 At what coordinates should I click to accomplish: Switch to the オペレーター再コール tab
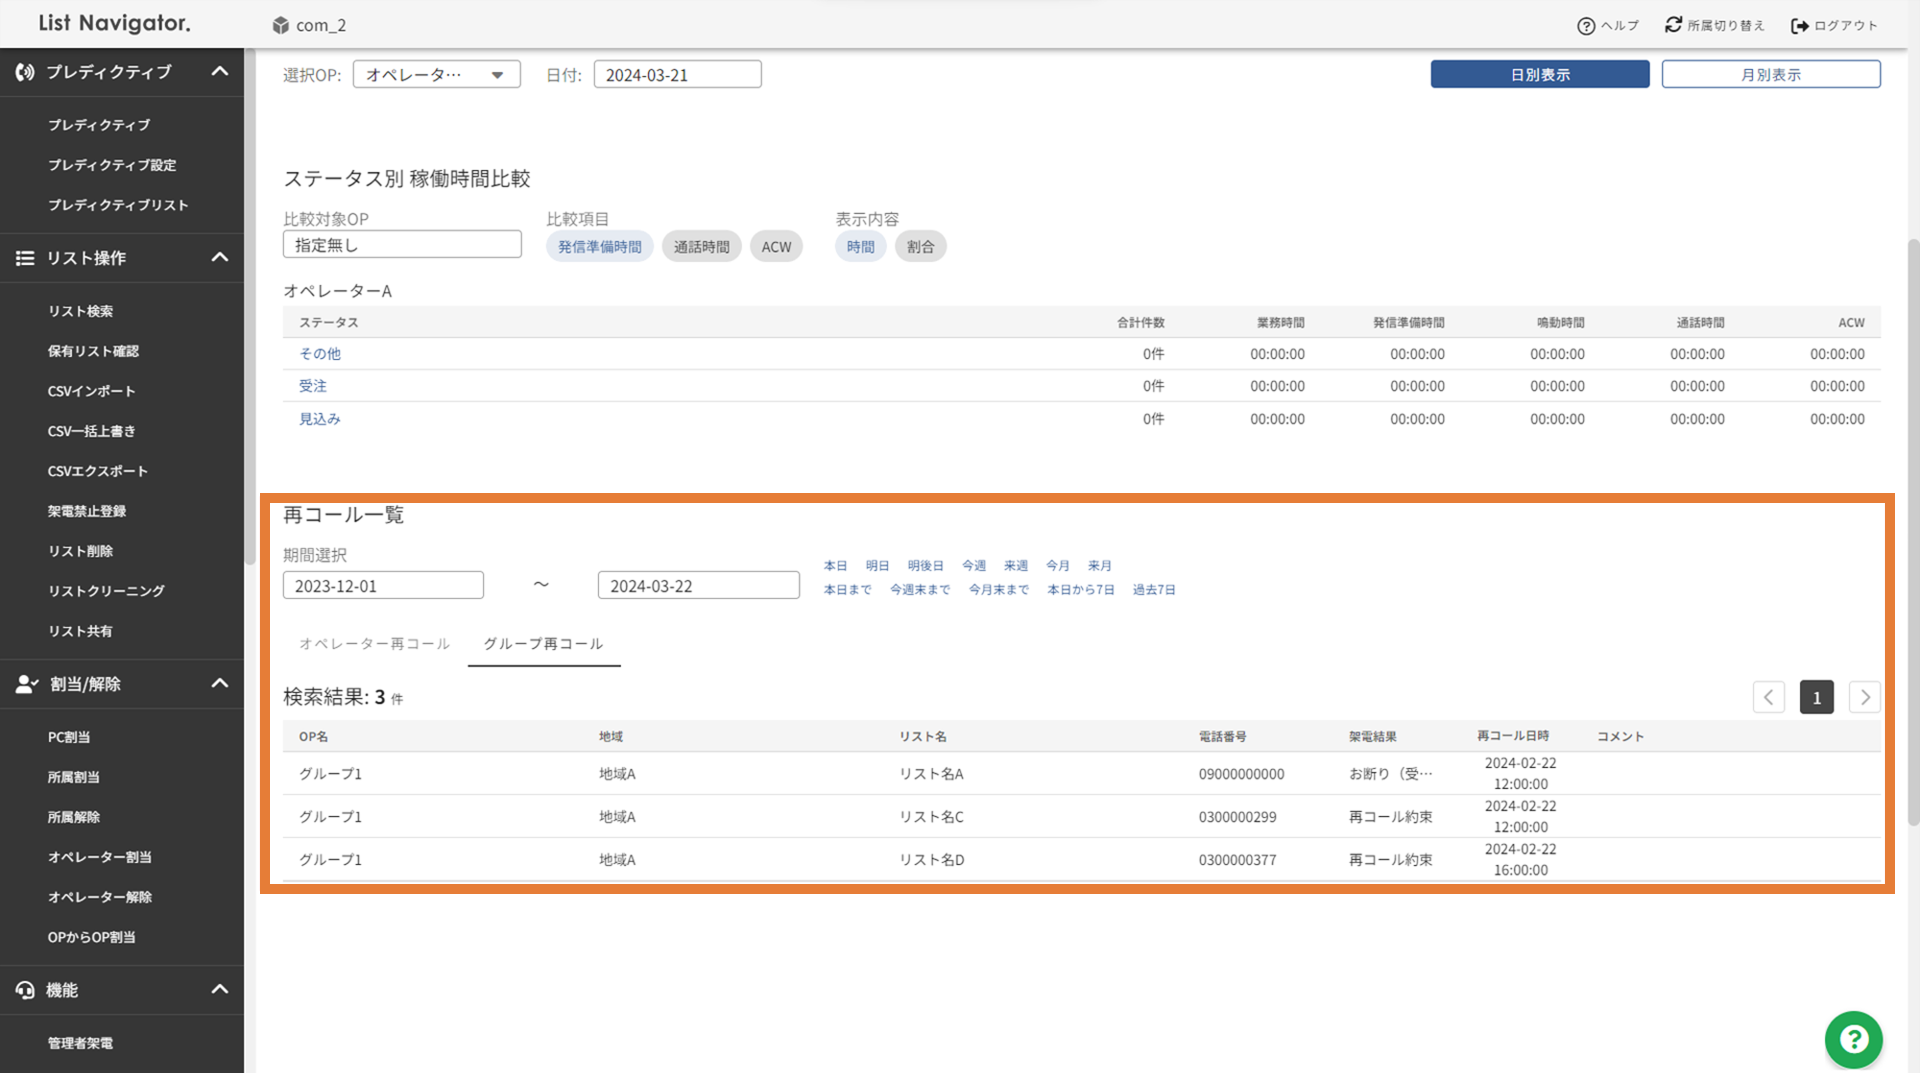374,644
